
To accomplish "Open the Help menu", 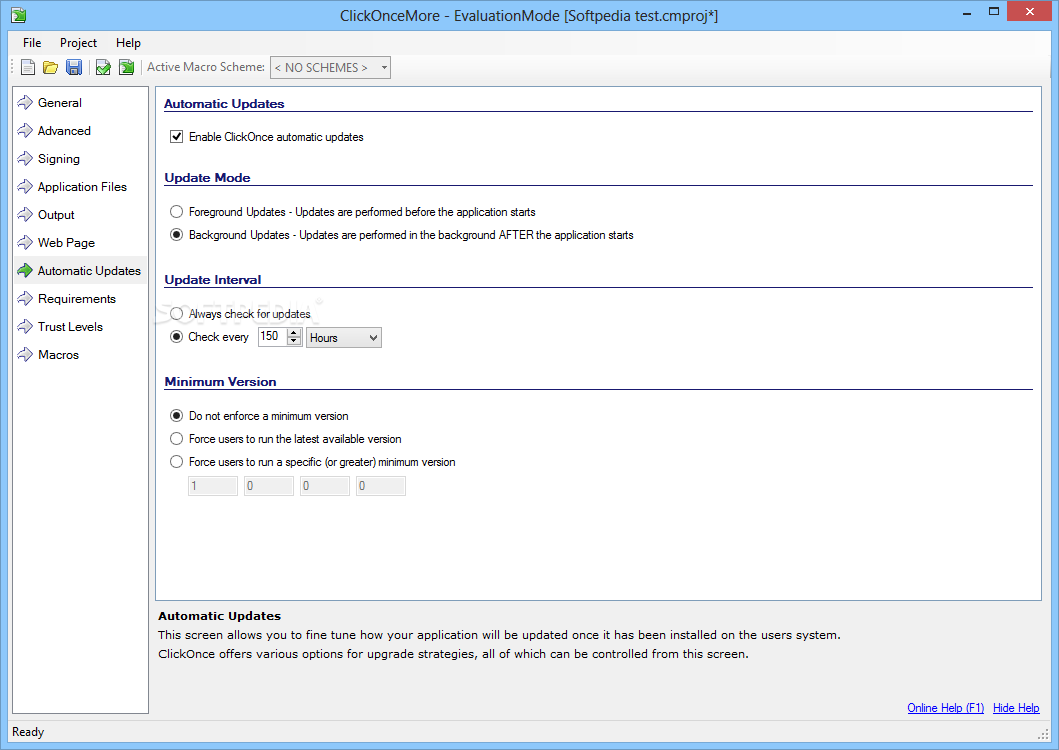I will point(128,43).
